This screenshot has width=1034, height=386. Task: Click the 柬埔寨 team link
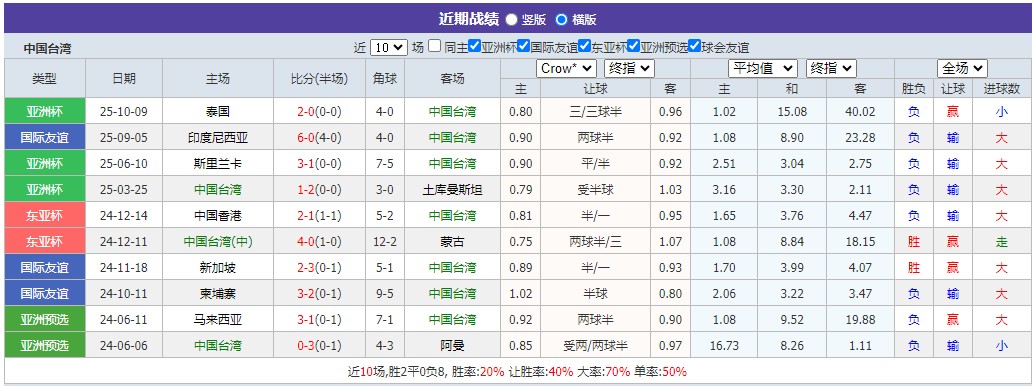click(218, 294)
